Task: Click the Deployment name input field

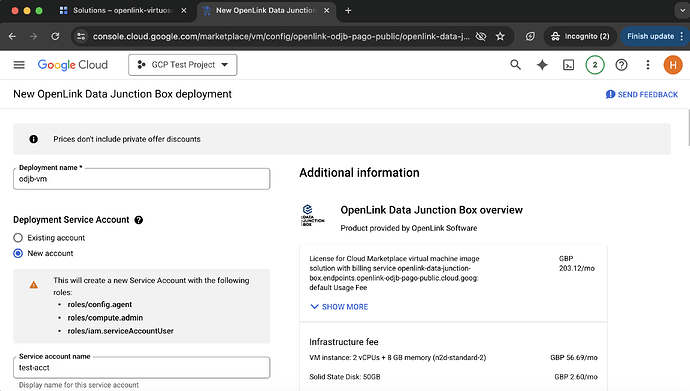Action: (142, 179)
